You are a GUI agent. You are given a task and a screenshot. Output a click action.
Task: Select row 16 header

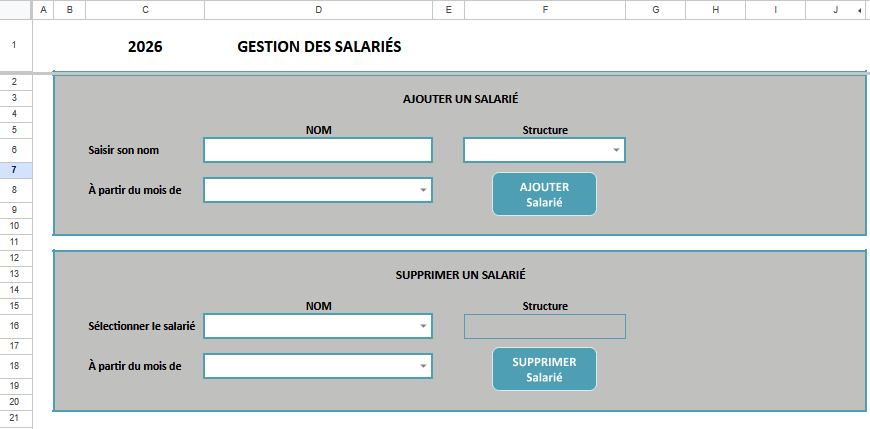[x=14, y=326]
